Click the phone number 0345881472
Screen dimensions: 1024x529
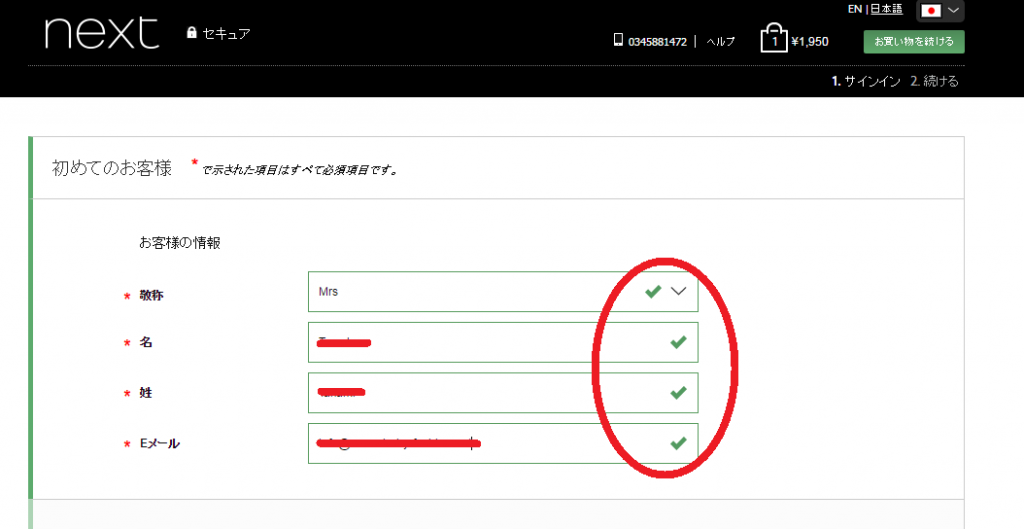(658, 42)
